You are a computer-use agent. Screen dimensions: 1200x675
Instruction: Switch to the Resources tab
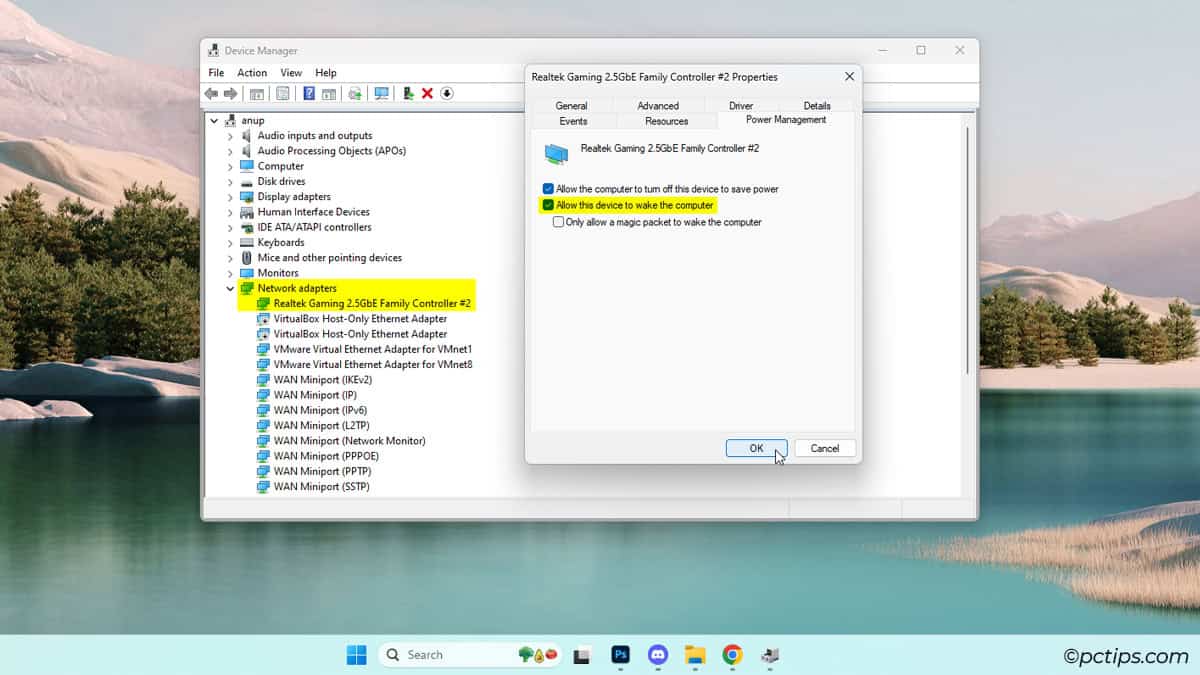pyautogui.click(x=667, y=121)
